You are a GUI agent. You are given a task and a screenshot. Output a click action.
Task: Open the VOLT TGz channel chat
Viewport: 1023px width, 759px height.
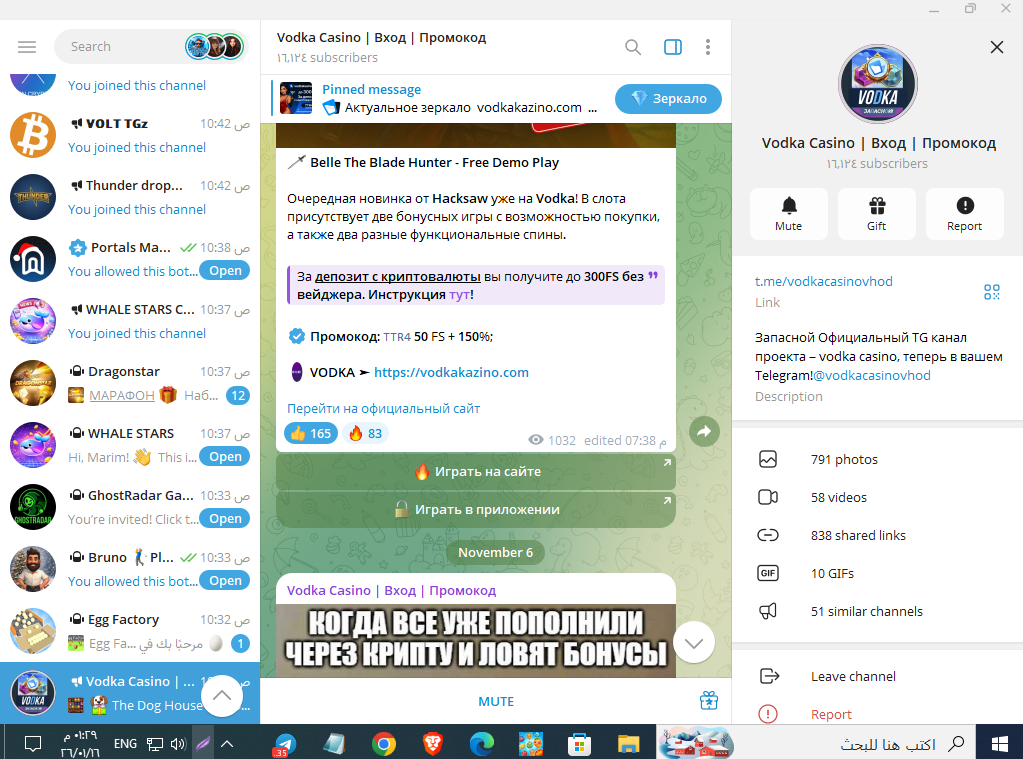click(x=130, y=135)
